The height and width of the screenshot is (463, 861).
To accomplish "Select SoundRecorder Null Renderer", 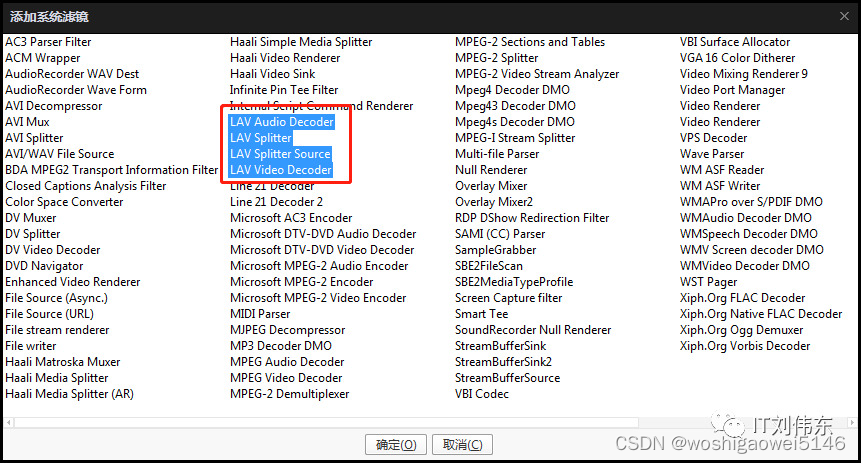I will coord(533,330).
